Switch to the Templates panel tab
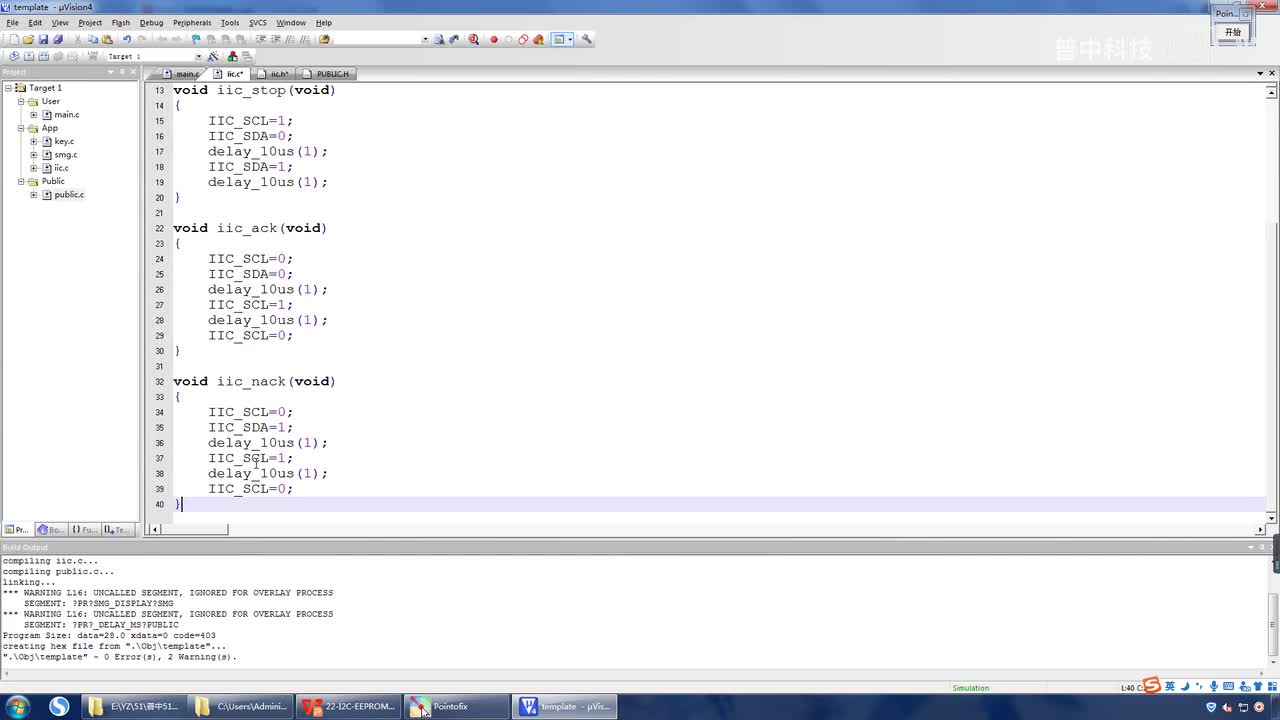 (x=117, y=530)
